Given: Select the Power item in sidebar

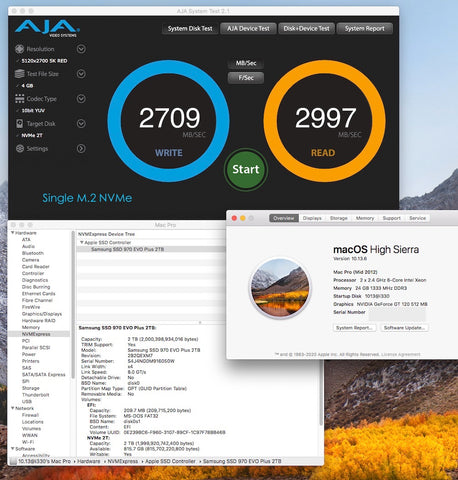Looking at the screenshot, I should point(29,354).
